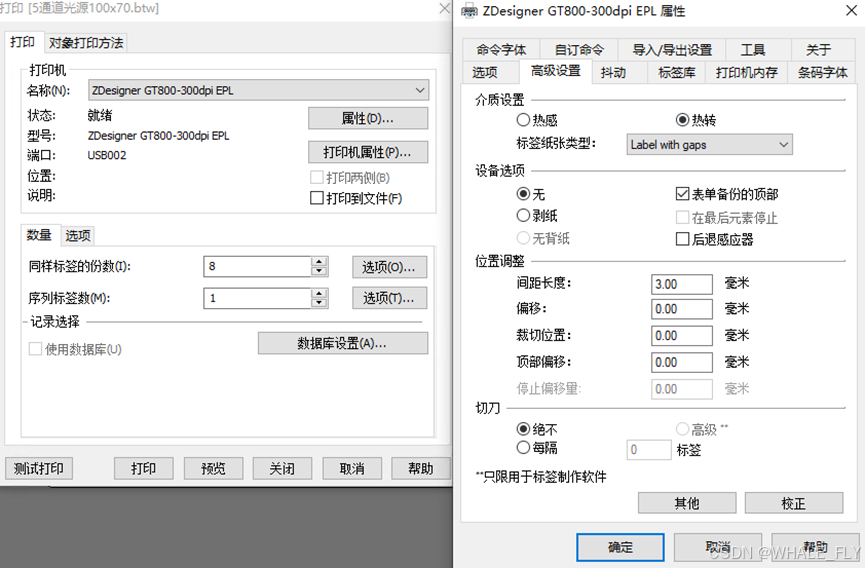Open the 导入/导出设置 tab

tap(672, 50)
